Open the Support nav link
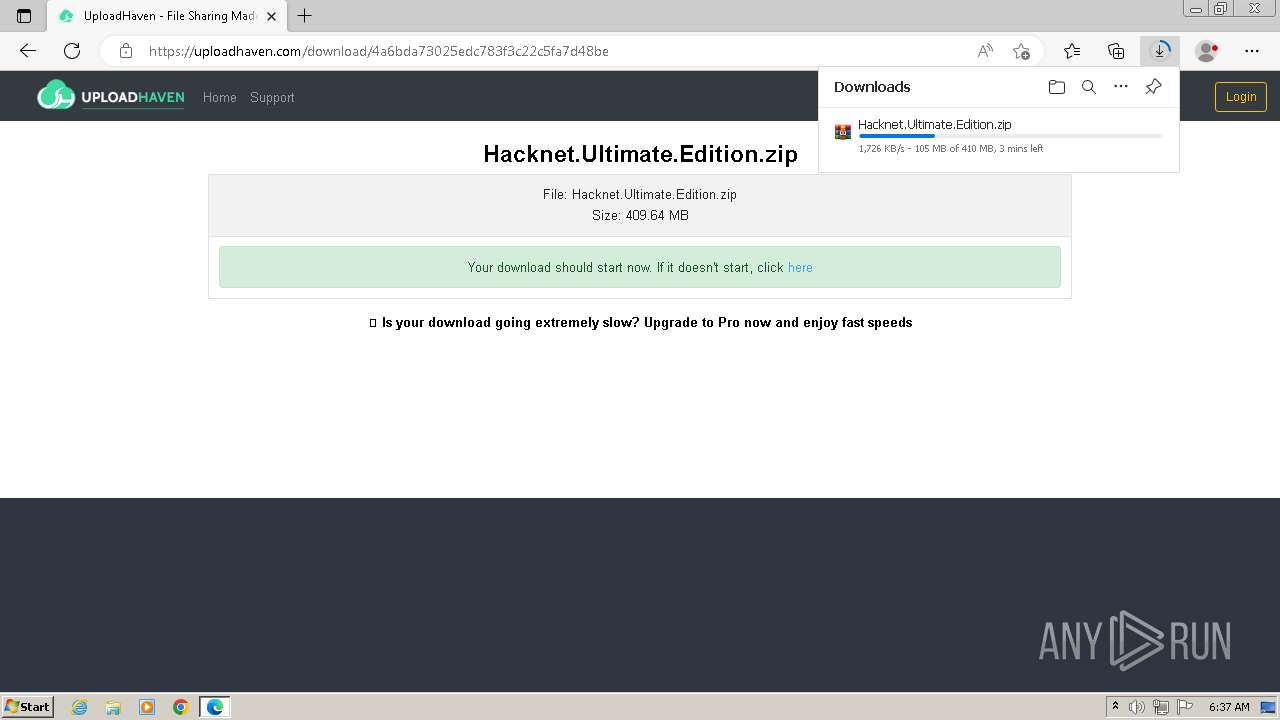 272,97
